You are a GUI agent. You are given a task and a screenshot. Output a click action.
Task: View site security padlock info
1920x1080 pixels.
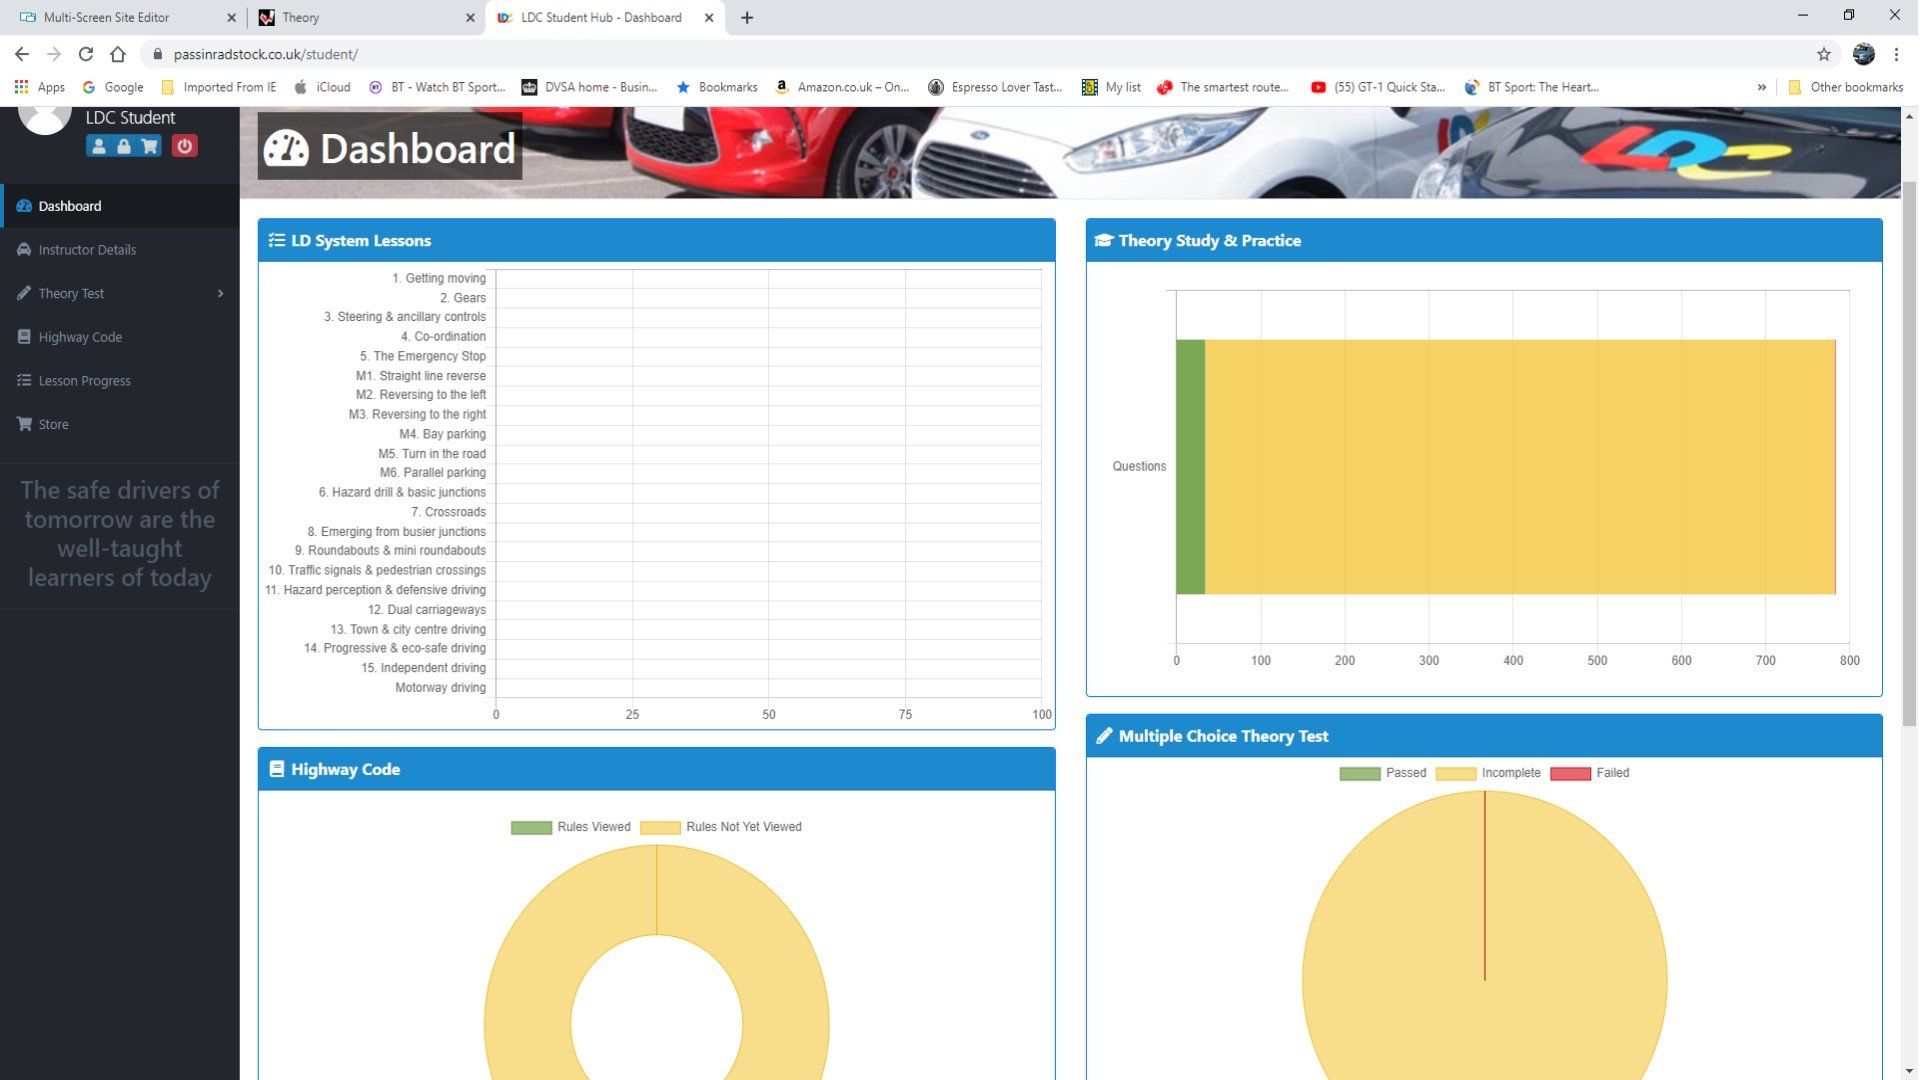point(157,54)
